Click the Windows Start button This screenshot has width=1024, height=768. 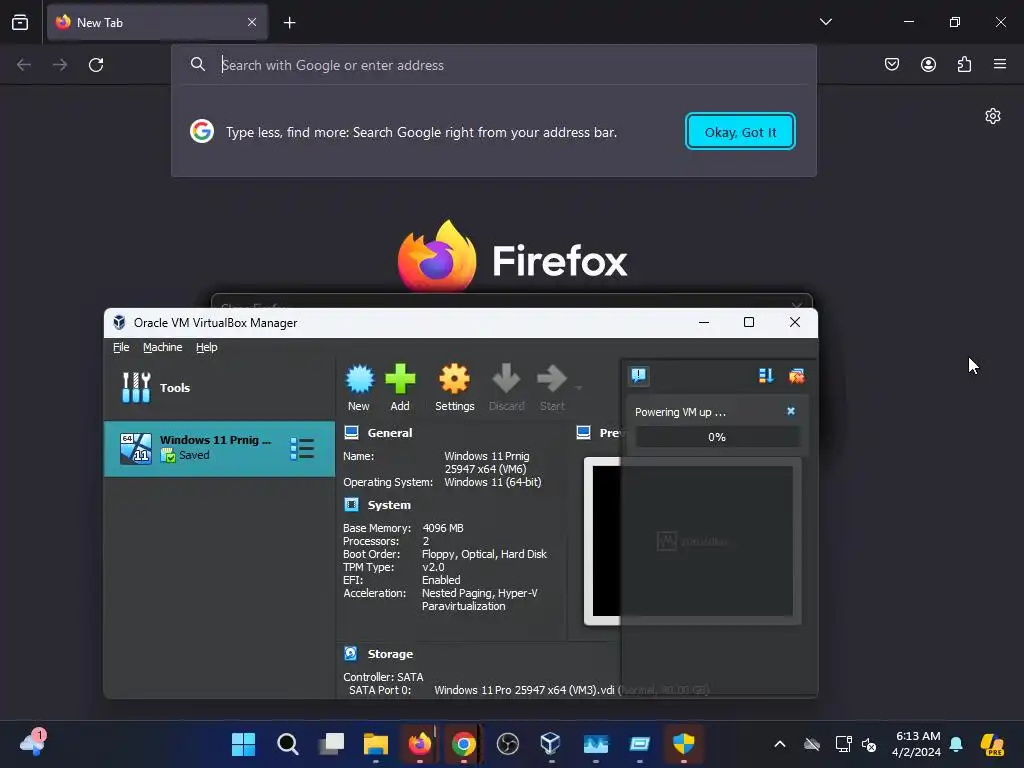click(x=244, y=744)
